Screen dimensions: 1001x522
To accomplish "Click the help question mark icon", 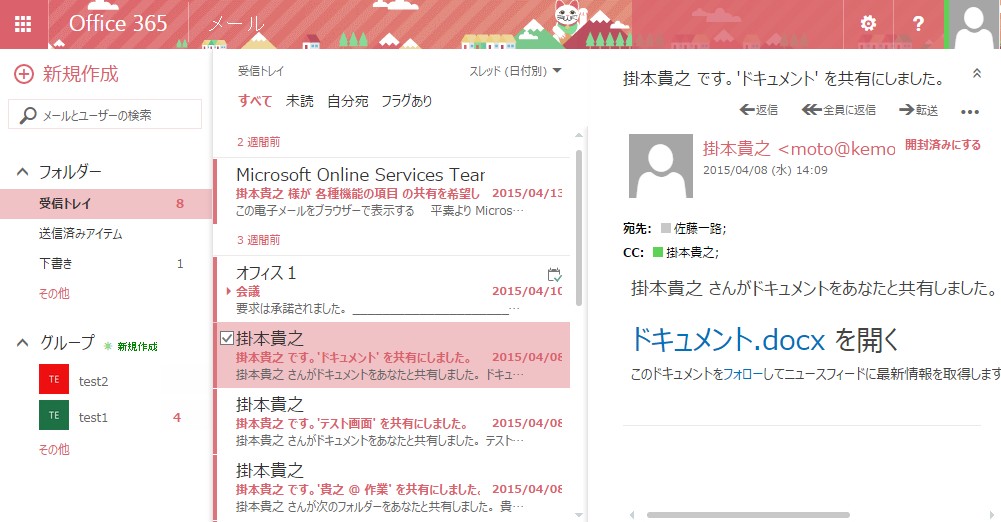I will [x=918, y=24].
